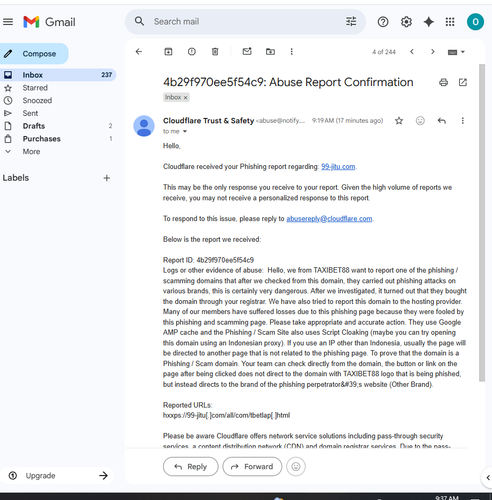Click the reported URL hxxps line

(x=226, y=415)
